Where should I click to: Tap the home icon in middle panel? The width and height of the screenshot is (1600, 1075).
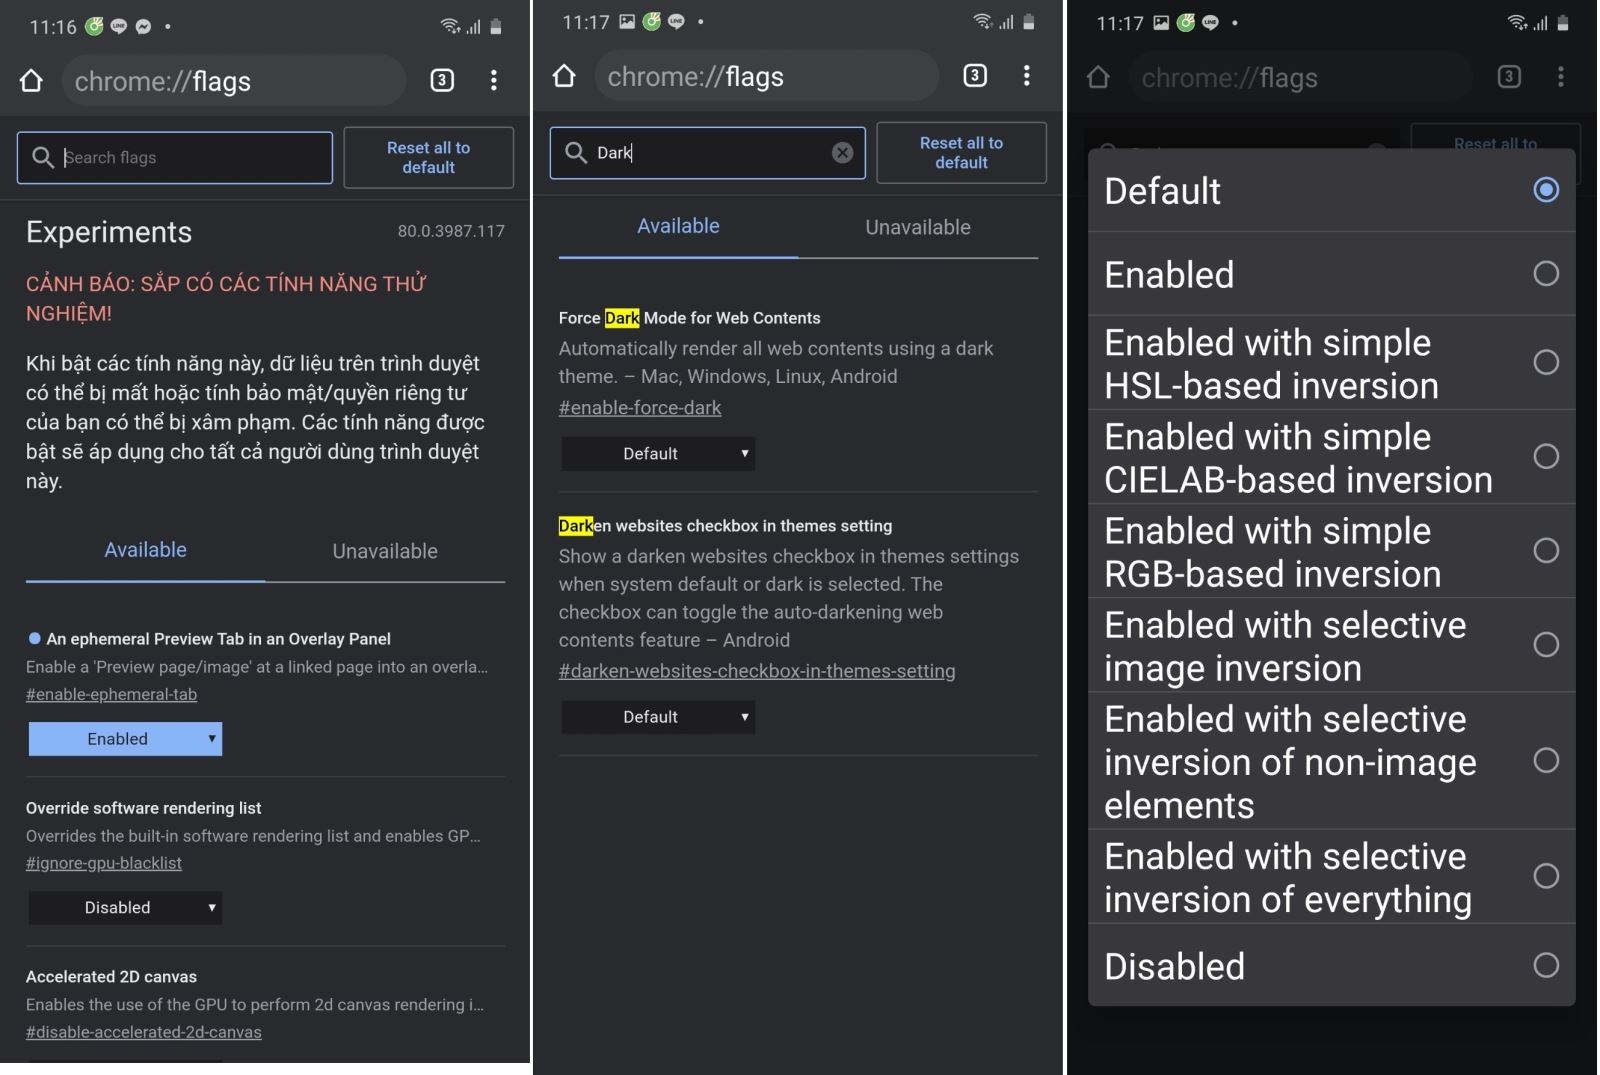click(x=564, y=76)
